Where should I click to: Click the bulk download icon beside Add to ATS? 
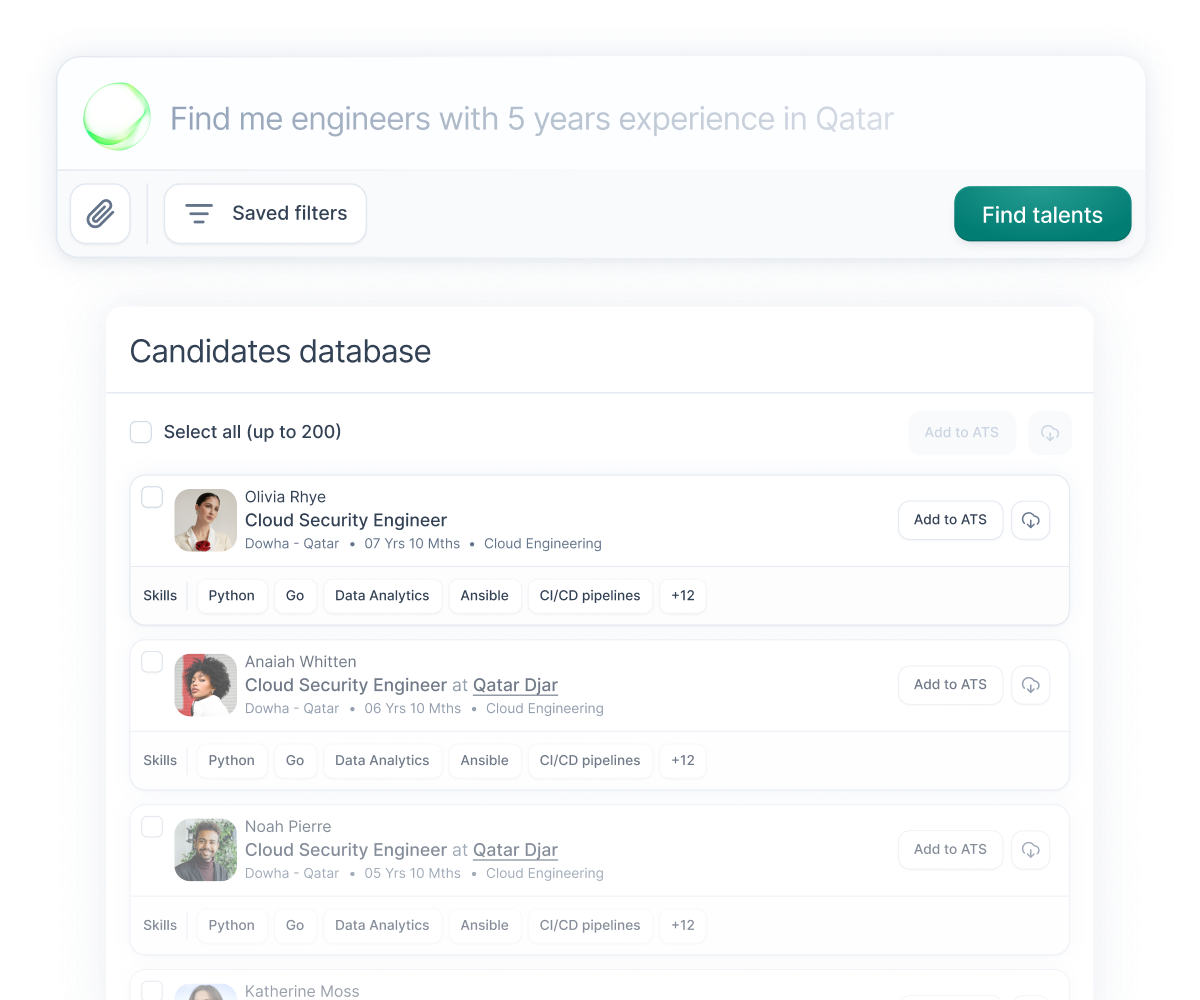coord(1049,433)
